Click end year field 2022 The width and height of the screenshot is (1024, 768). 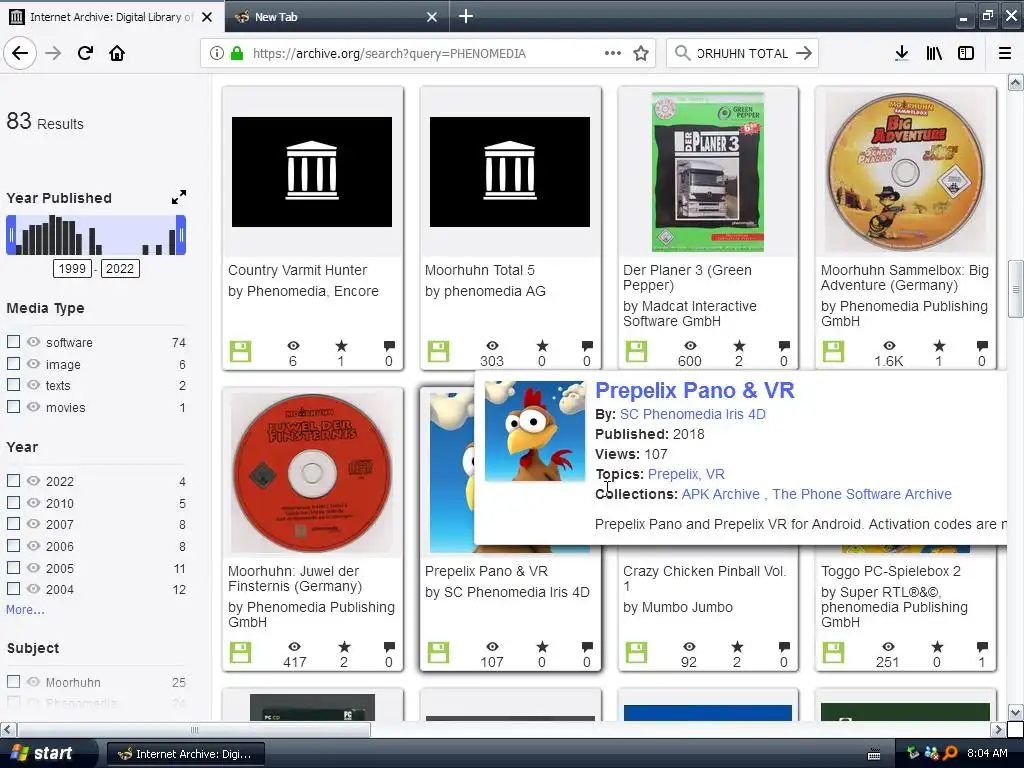point(120,268)
